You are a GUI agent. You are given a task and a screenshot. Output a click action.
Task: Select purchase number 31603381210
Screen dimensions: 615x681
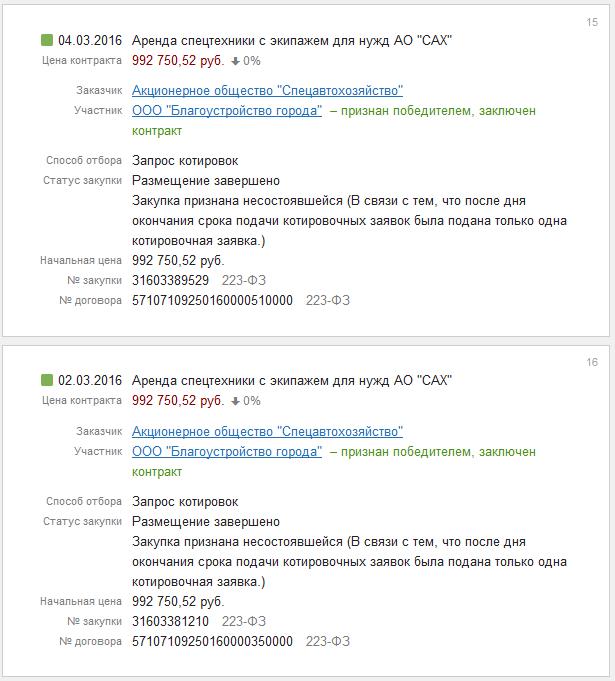[171, 621]
